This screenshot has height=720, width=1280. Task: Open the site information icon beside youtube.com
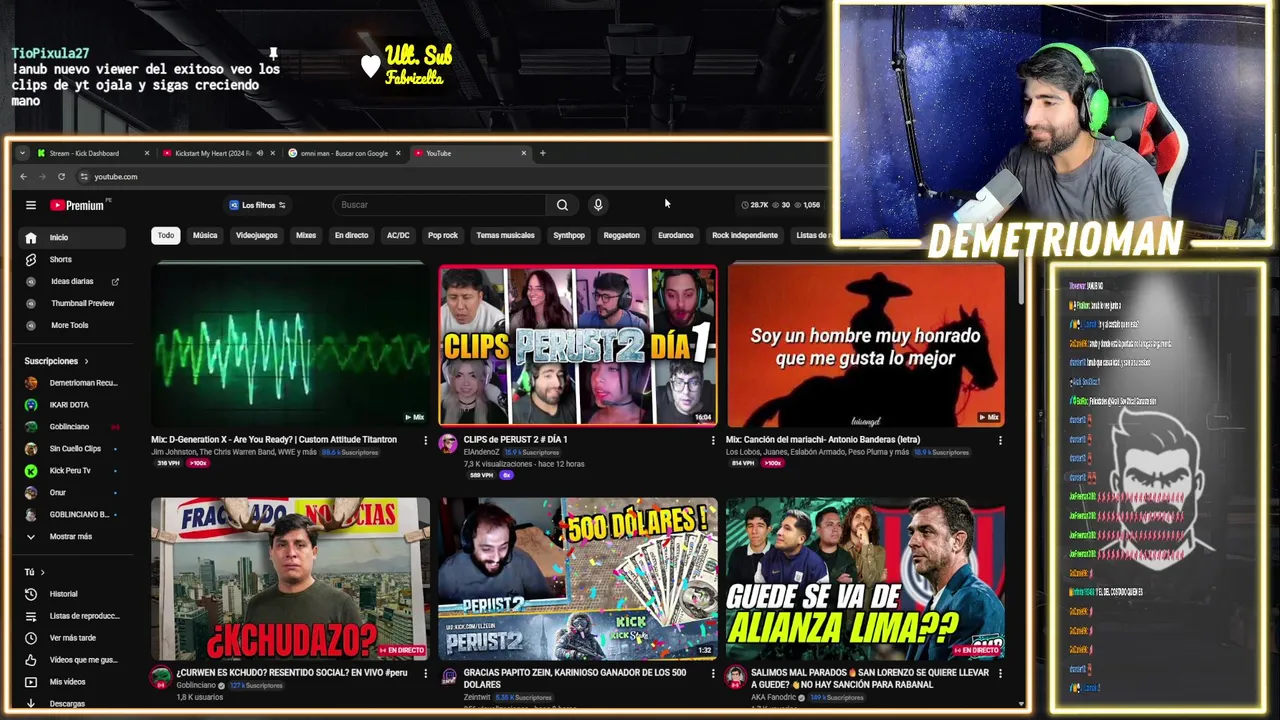click(83, 177)
